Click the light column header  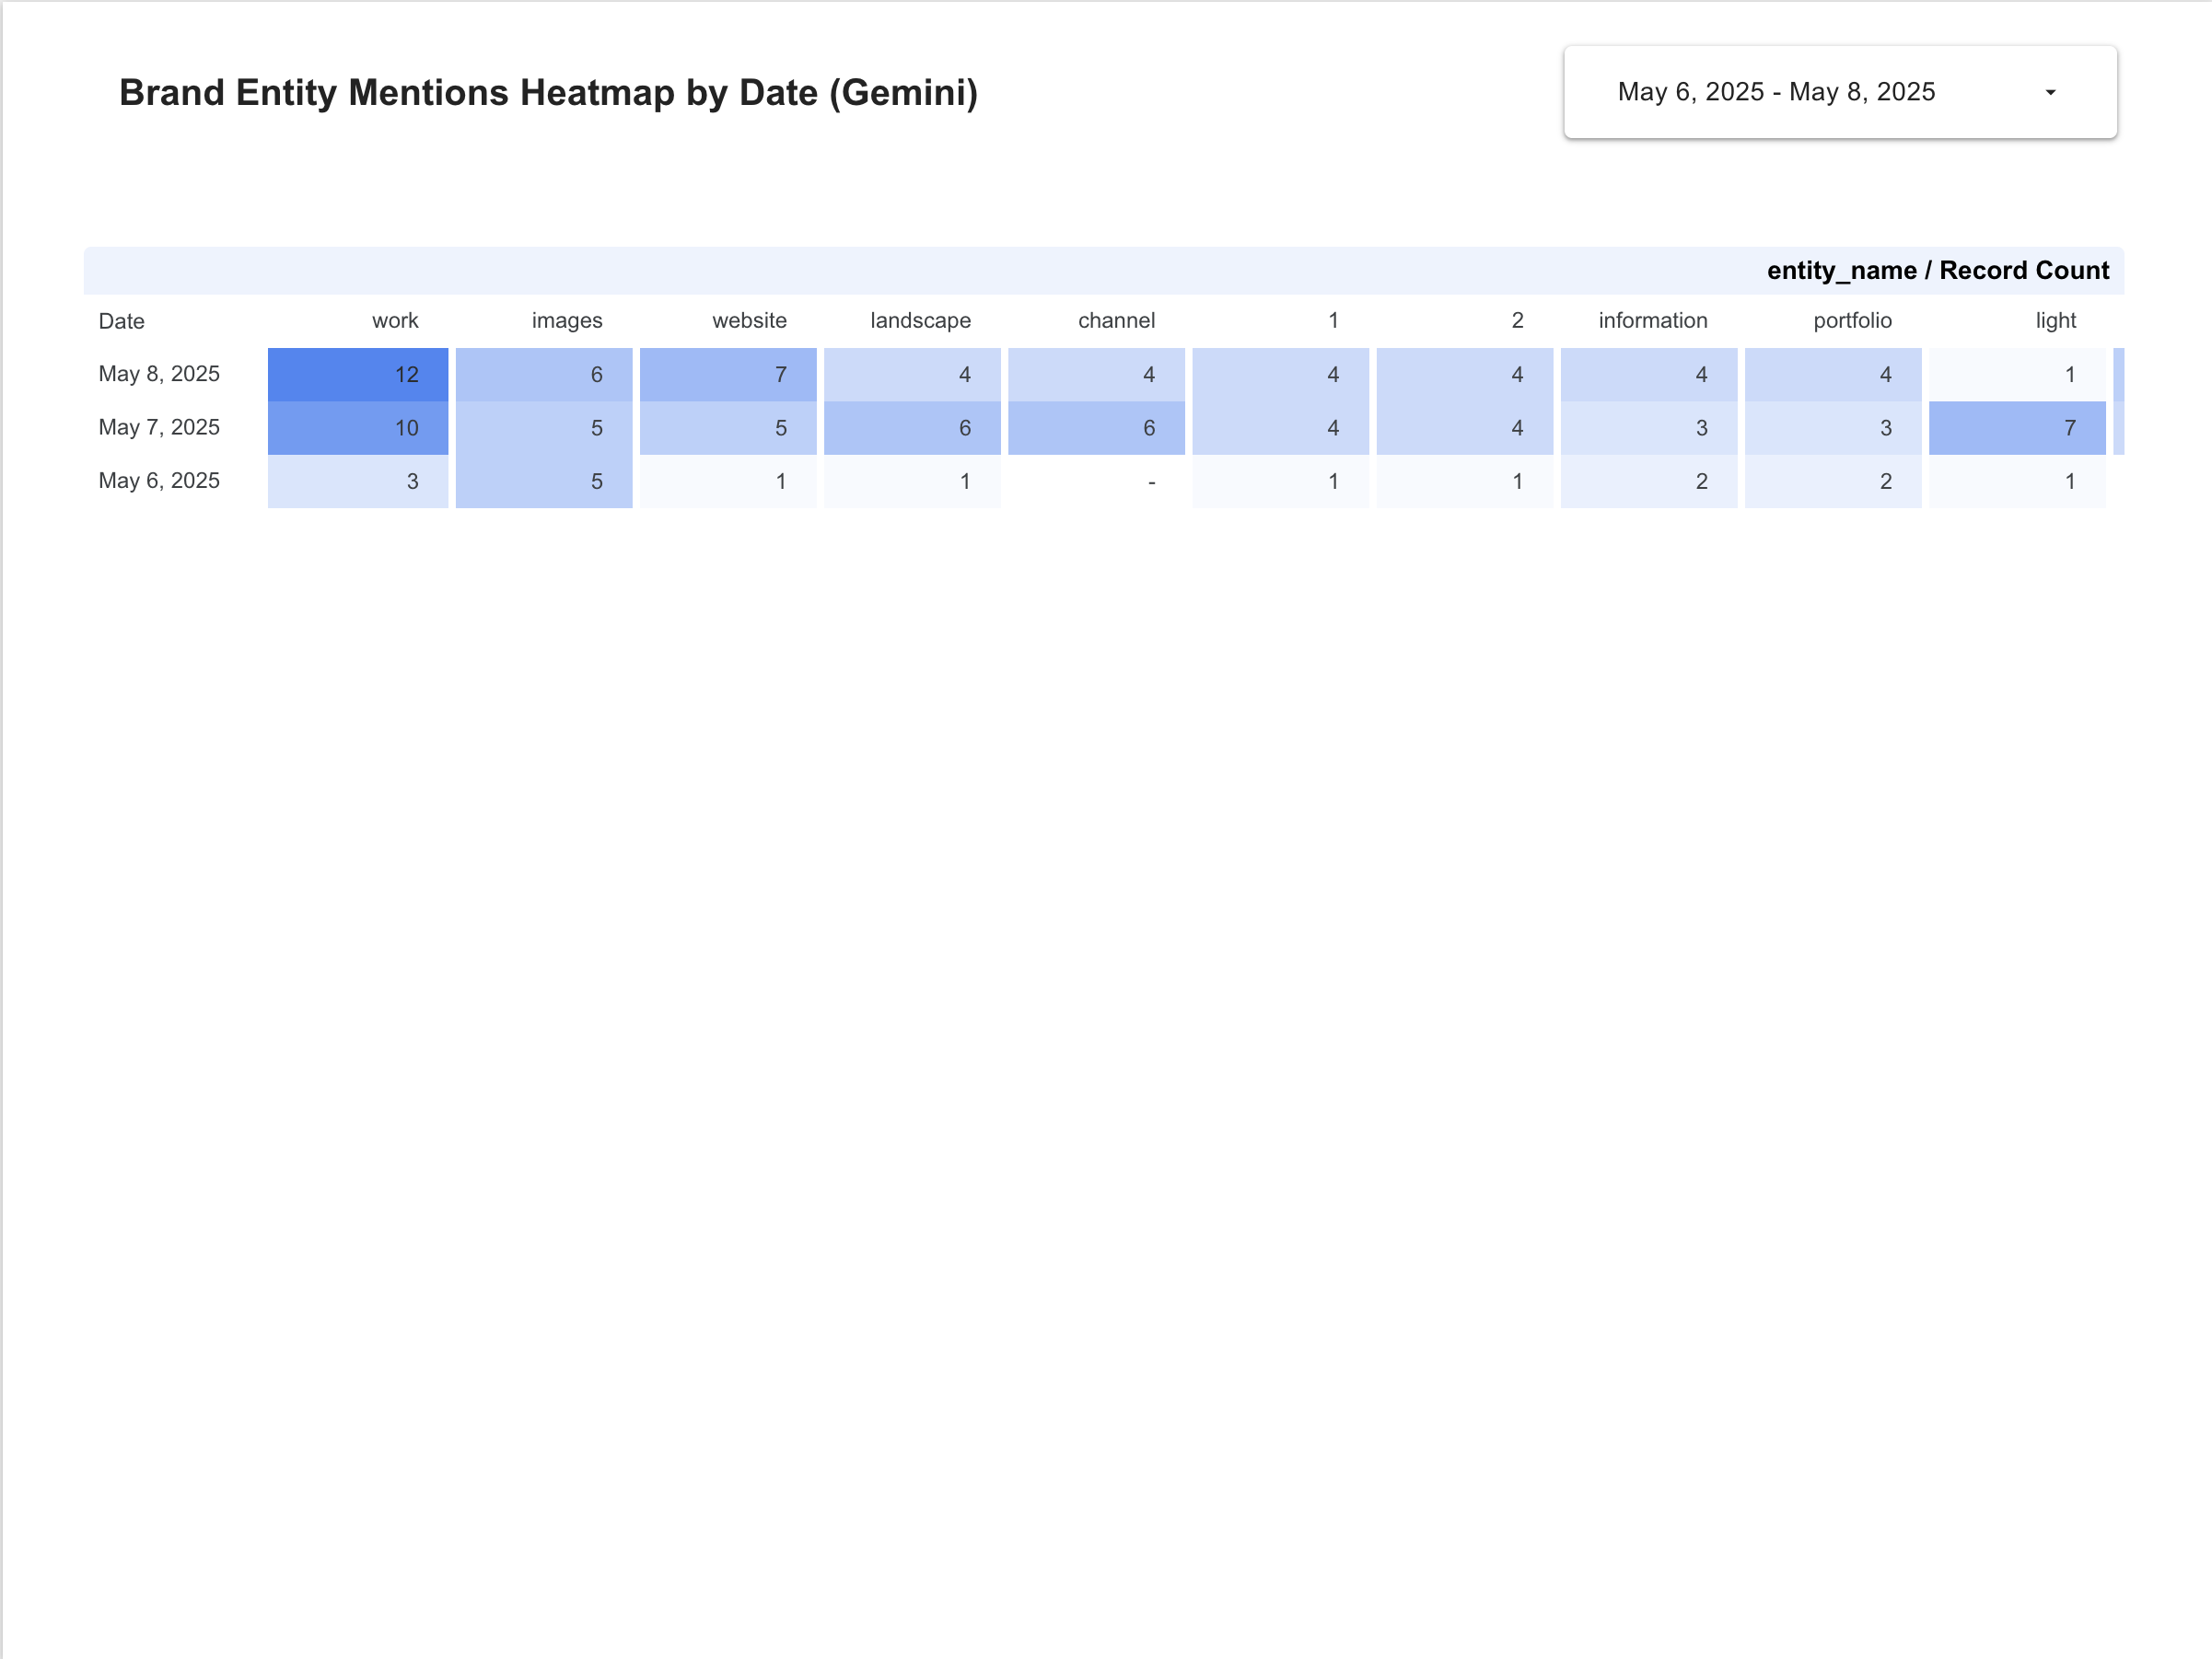pyautogui.click(x=2055, y=321)
